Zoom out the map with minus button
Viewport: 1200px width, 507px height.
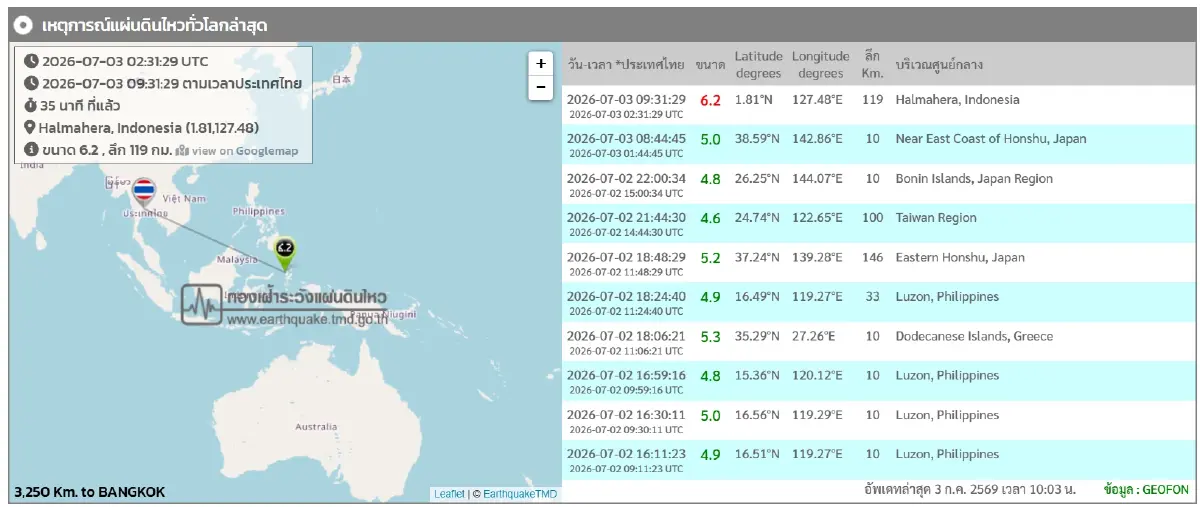[x=540, y=88]
